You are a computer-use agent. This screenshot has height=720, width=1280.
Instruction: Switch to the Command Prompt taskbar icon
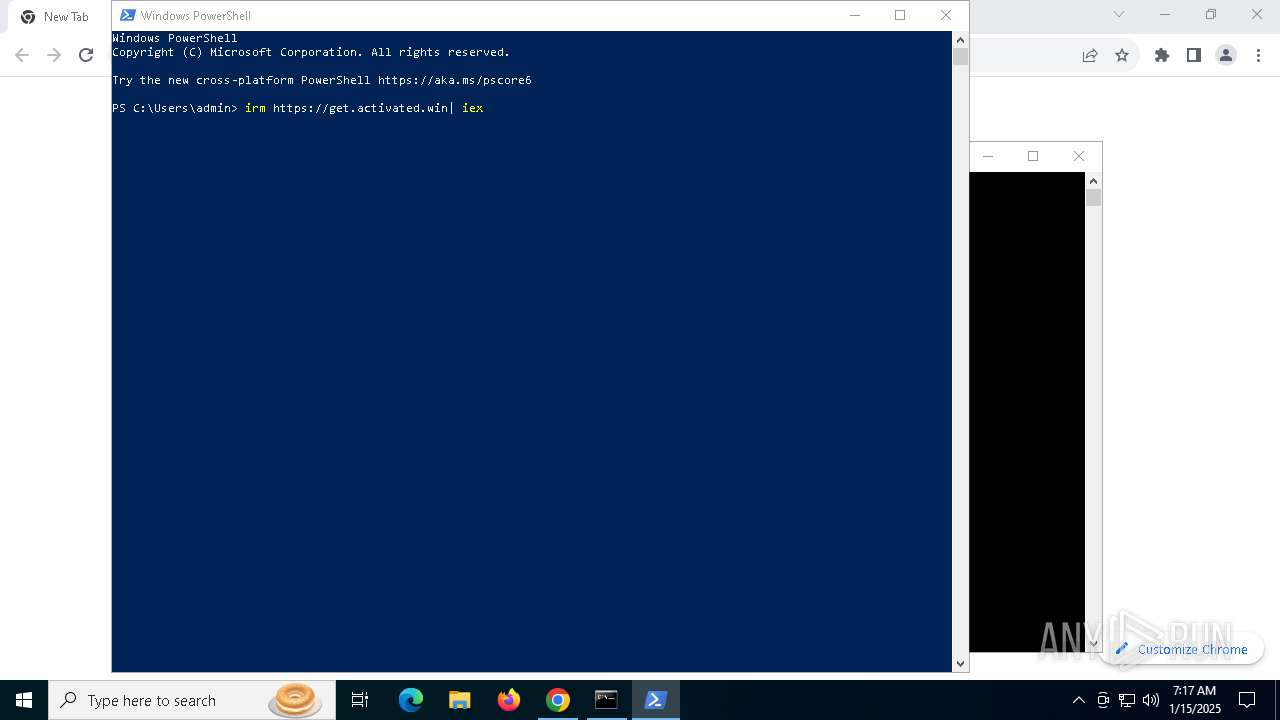(606, 700)
